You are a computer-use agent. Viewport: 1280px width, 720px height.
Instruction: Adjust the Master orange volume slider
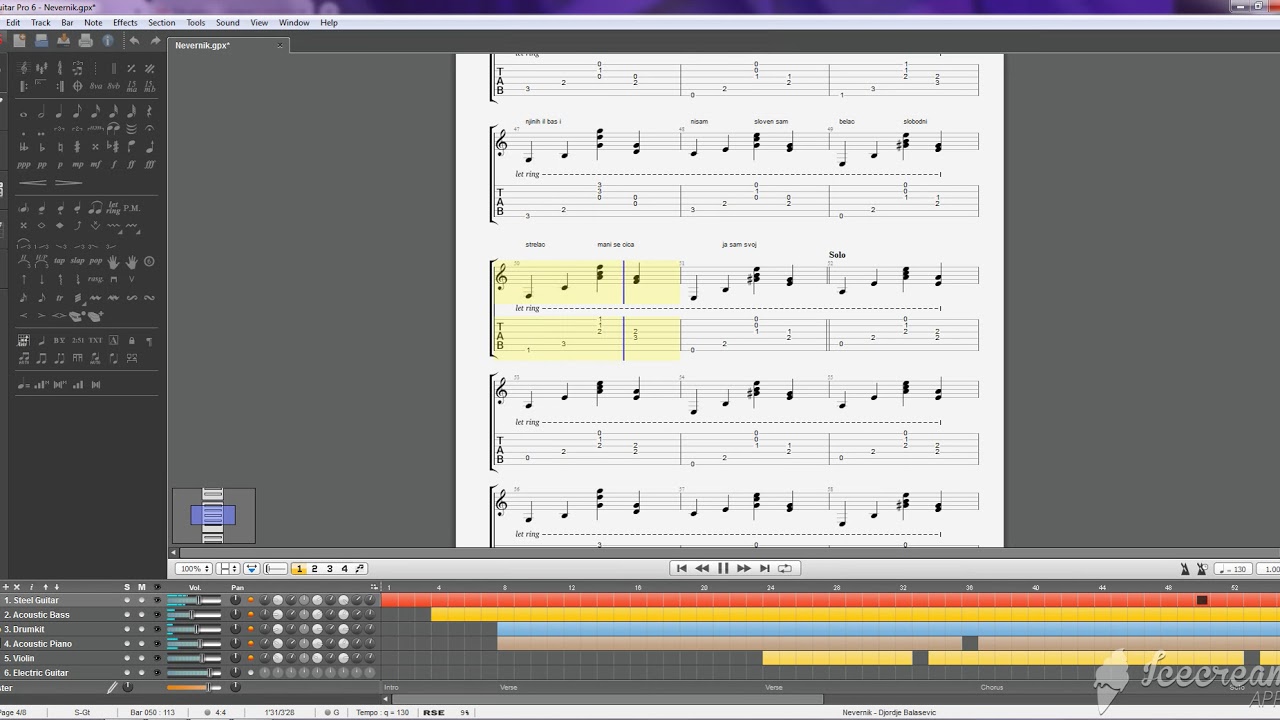[x=194, y=687]
